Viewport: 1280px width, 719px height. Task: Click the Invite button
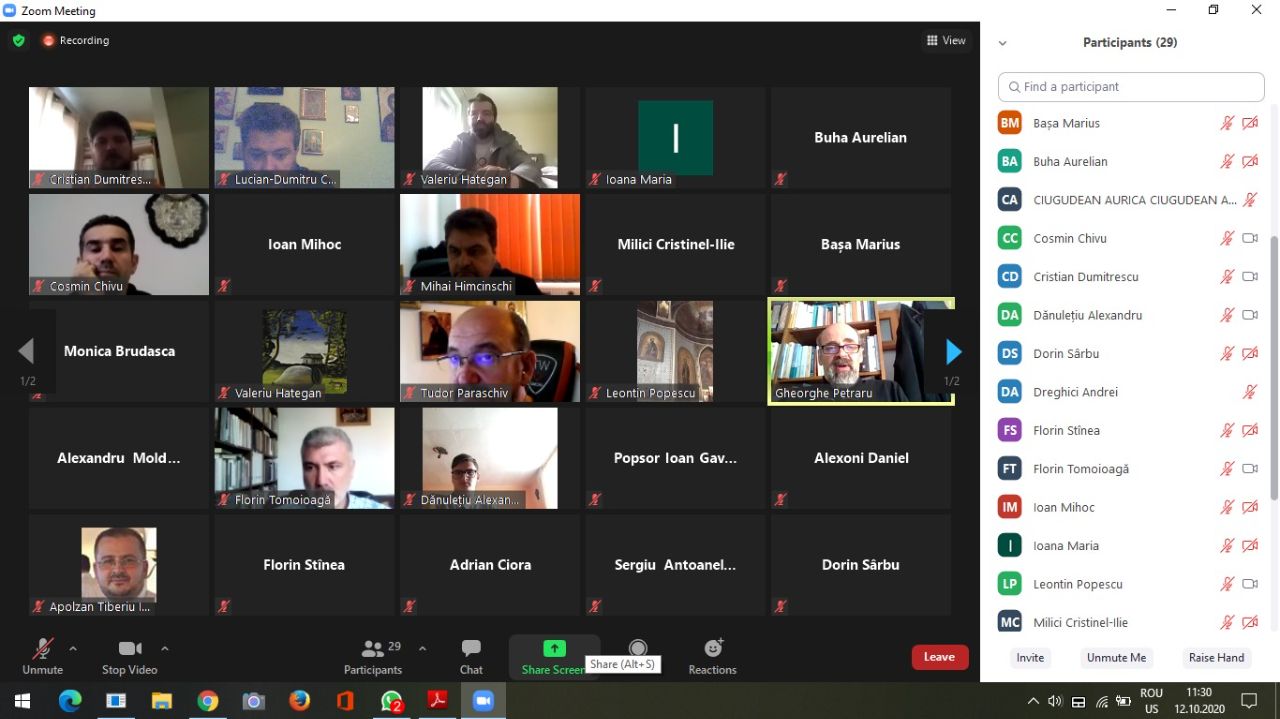point(1030,658)
